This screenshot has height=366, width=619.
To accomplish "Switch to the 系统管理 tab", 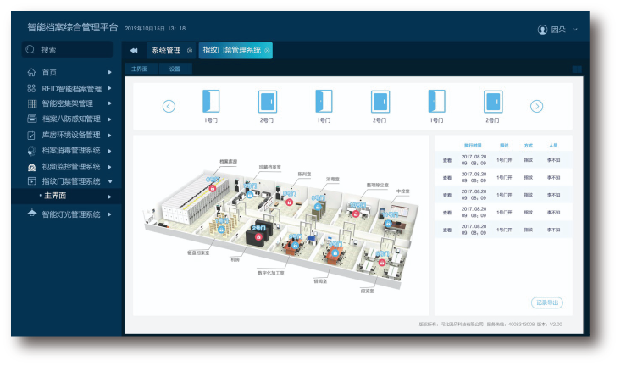I will click(x=166, y=50).
